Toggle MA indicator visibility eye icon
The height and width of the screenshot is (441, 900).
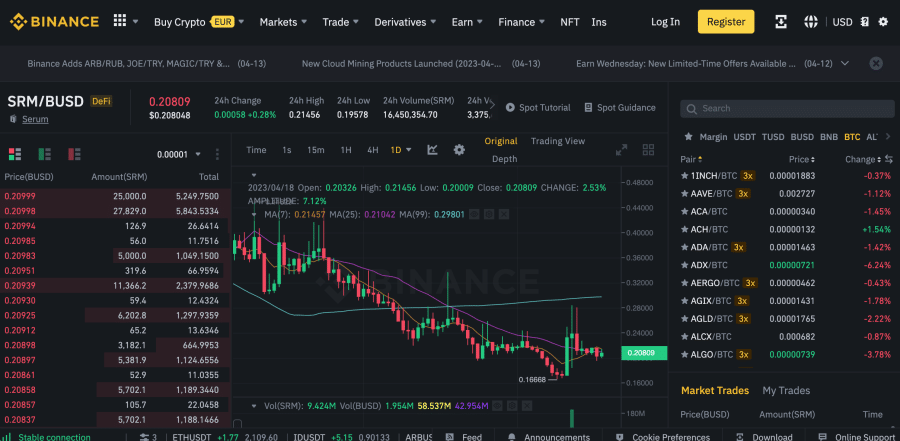474,214
